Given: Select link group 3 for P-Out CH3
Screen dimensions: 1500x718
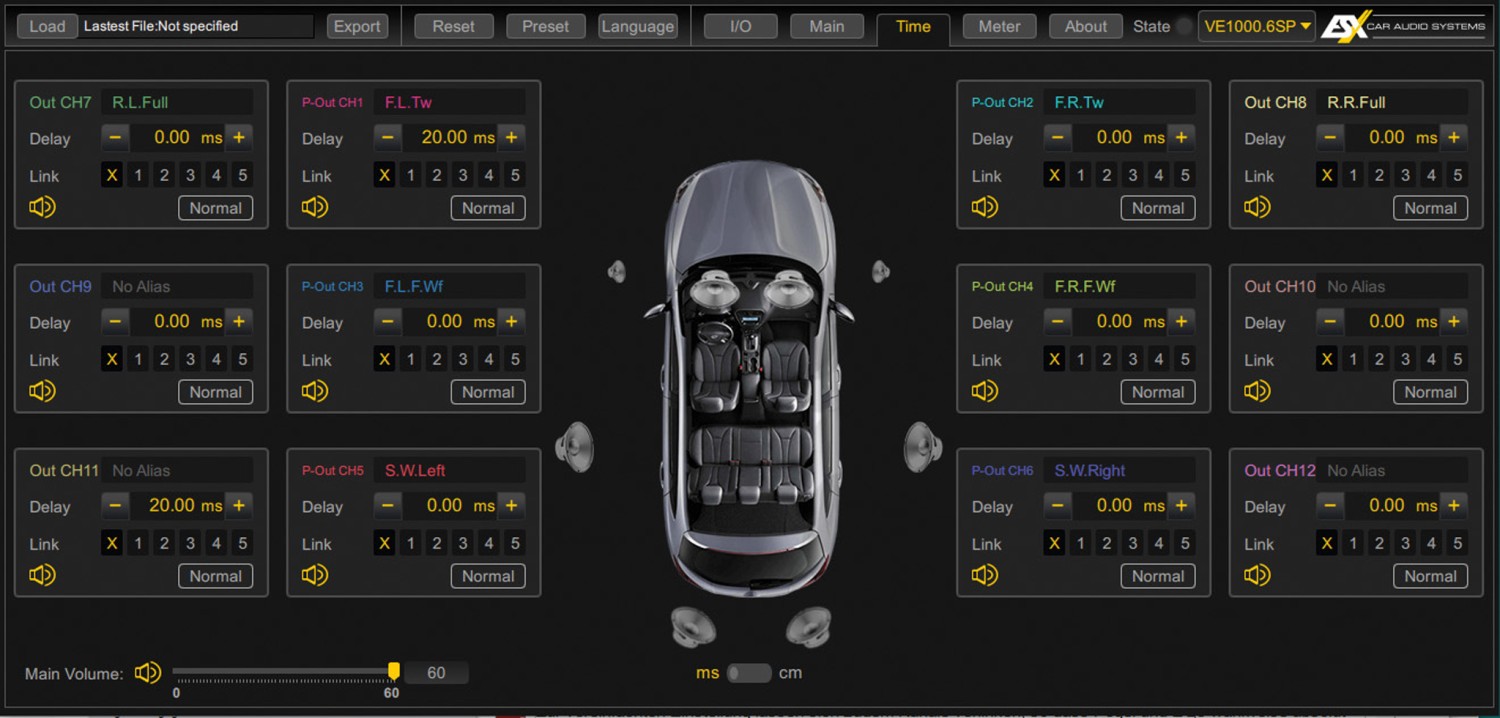Looking at the screenshot, I should [x=463, y=359].
